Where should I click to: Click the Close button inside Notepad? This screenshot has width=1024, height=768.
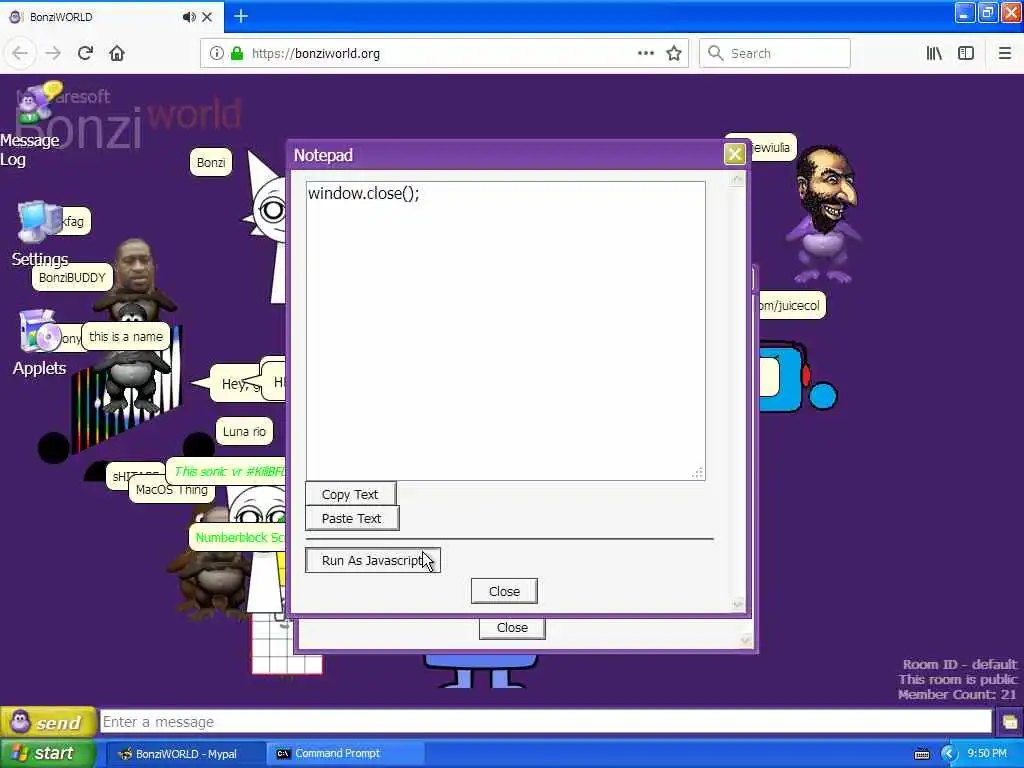click(504, 591)
